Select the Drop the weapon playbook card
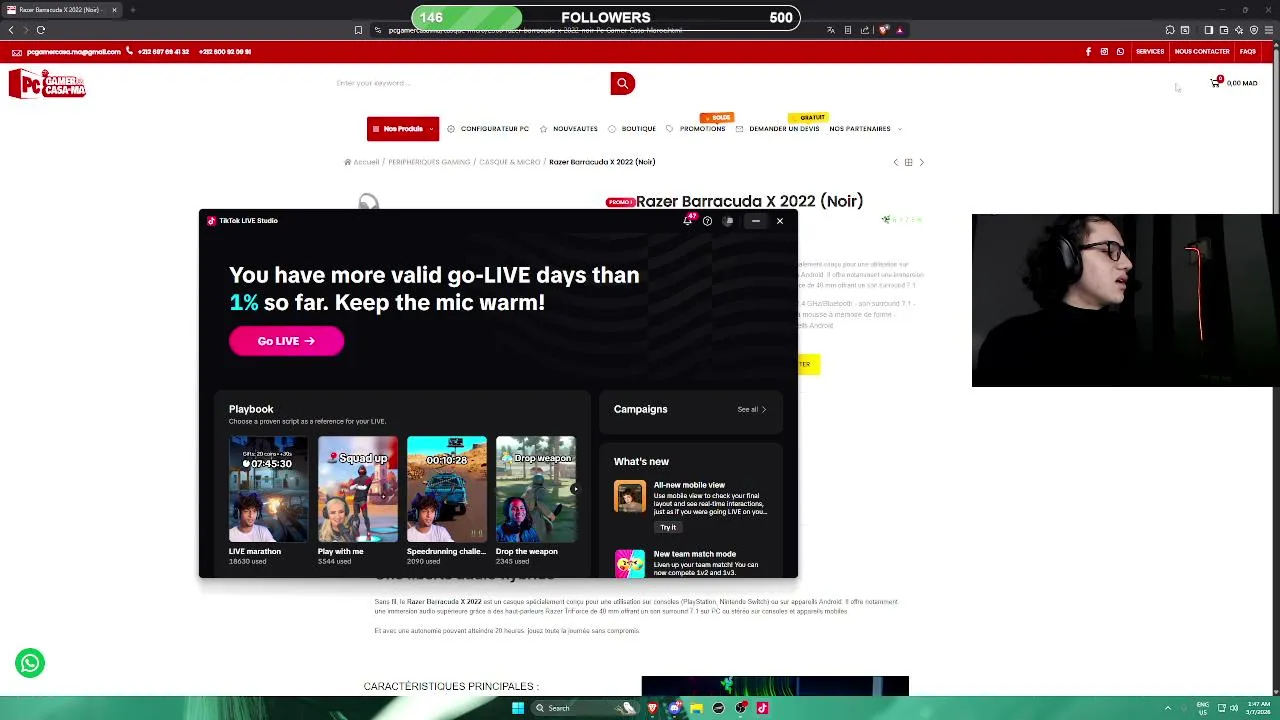The width and height of the screenshot is (1280, 720). coord(535,500)
